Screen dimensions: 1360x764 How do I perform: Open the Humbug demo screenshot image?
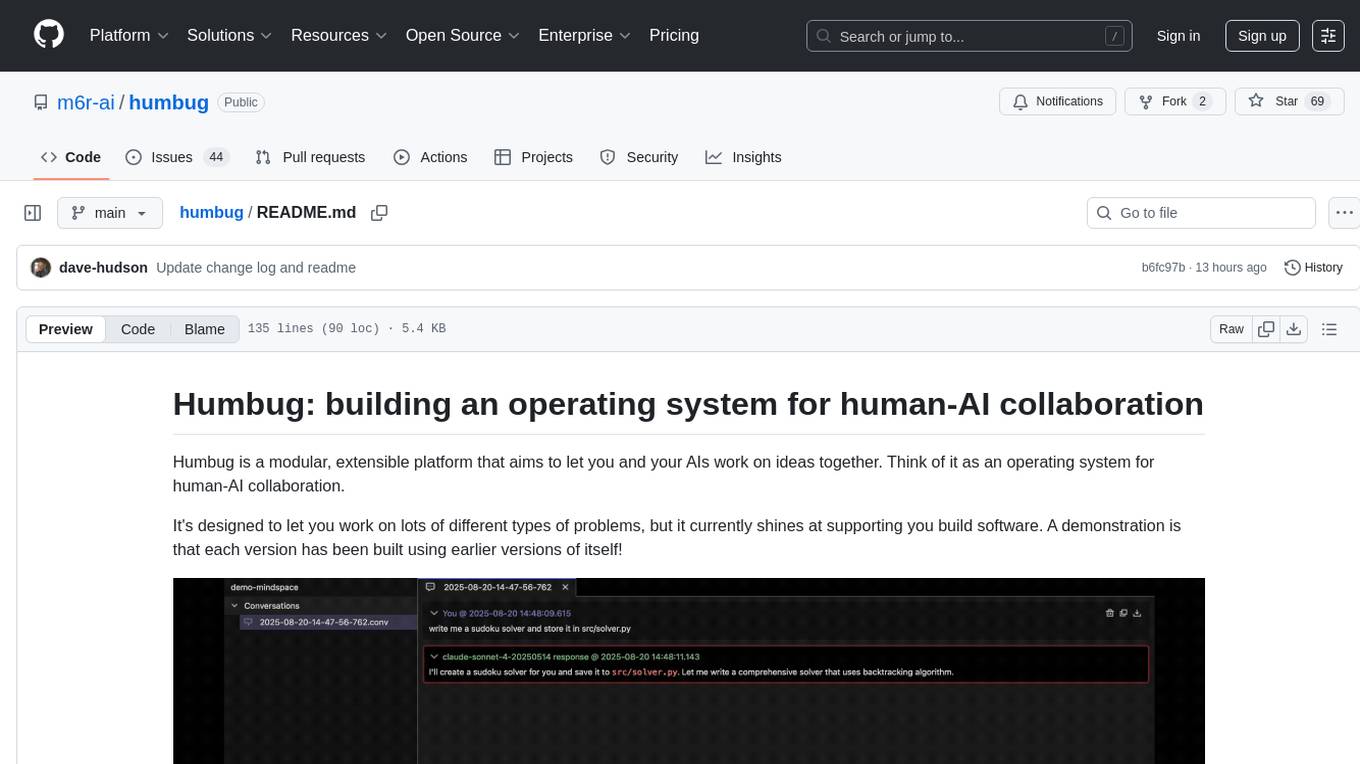pos(689,671)
